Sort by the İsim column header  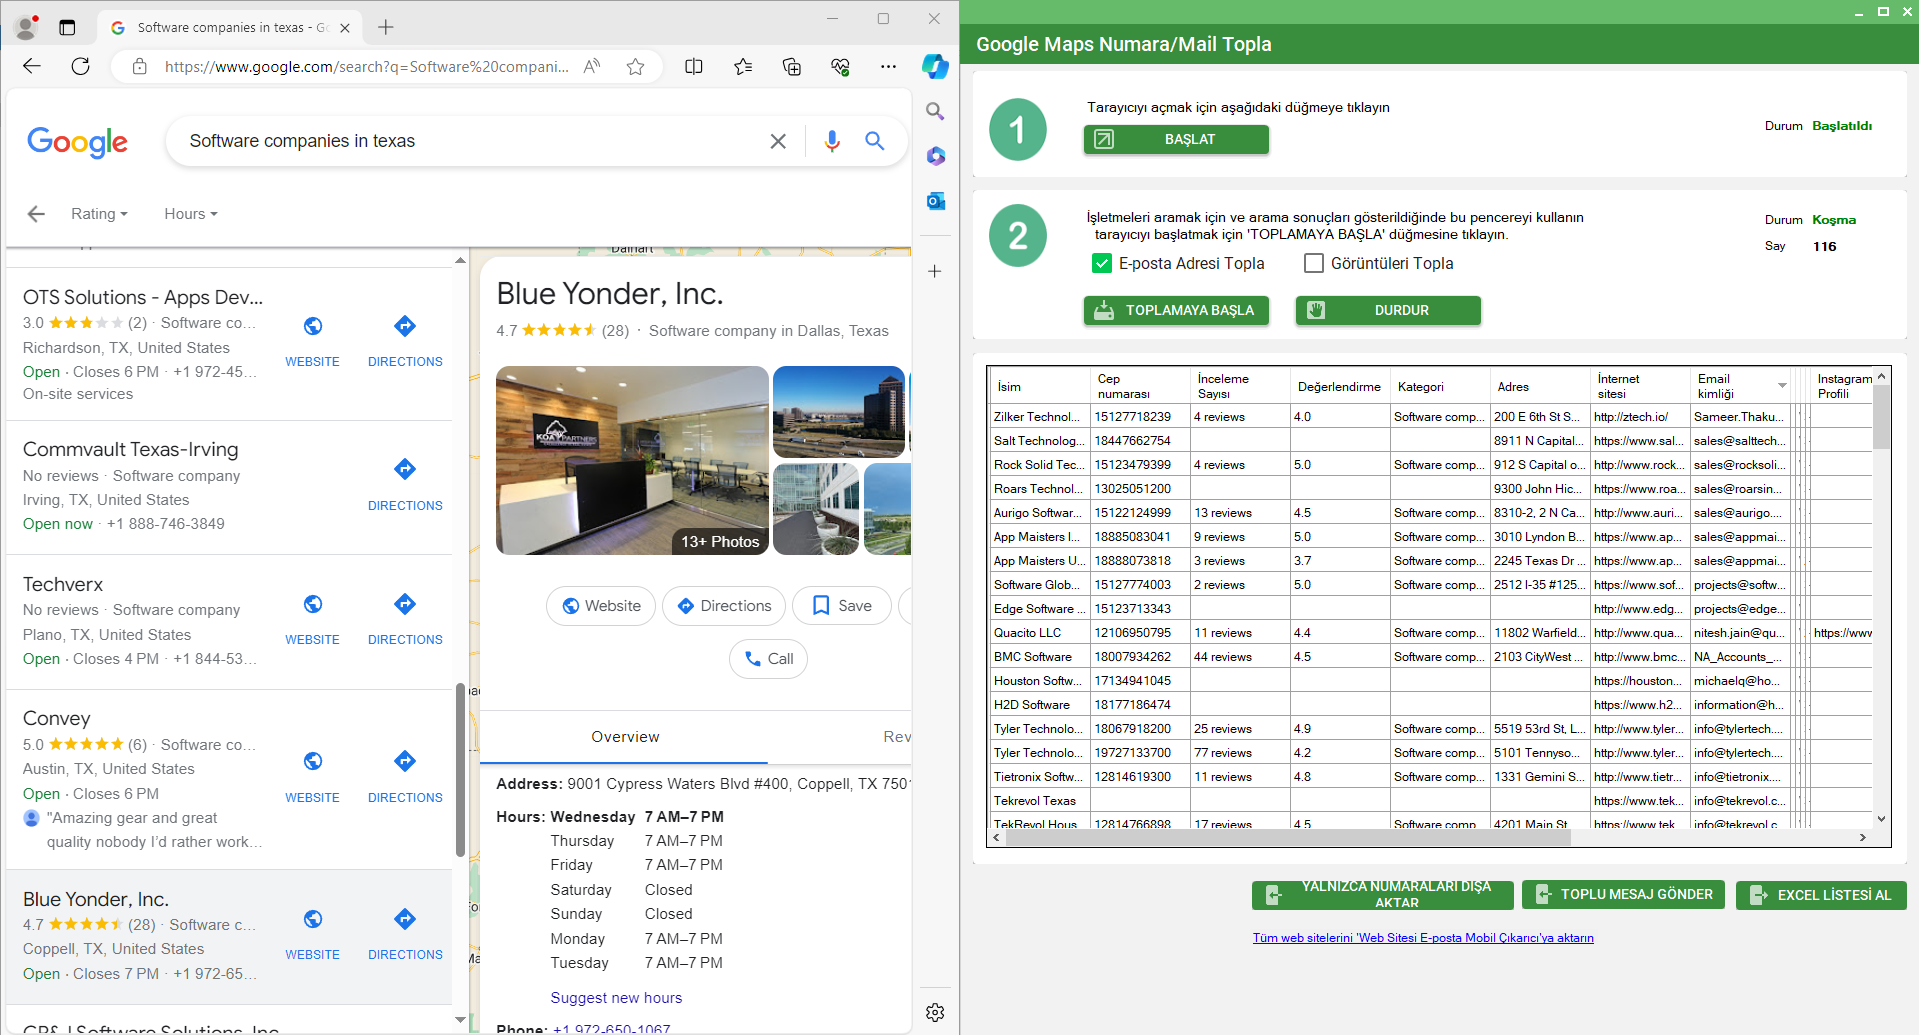1040,386
